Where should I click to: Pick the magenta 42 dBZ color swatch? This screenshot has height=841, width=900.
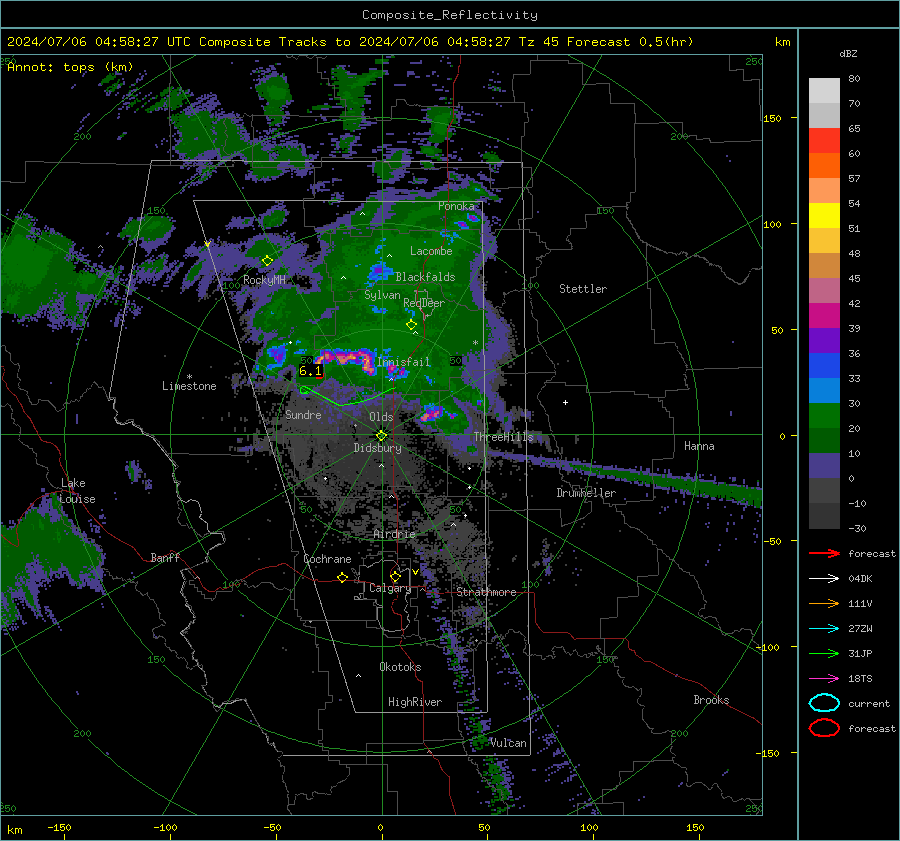click(824, 316)
